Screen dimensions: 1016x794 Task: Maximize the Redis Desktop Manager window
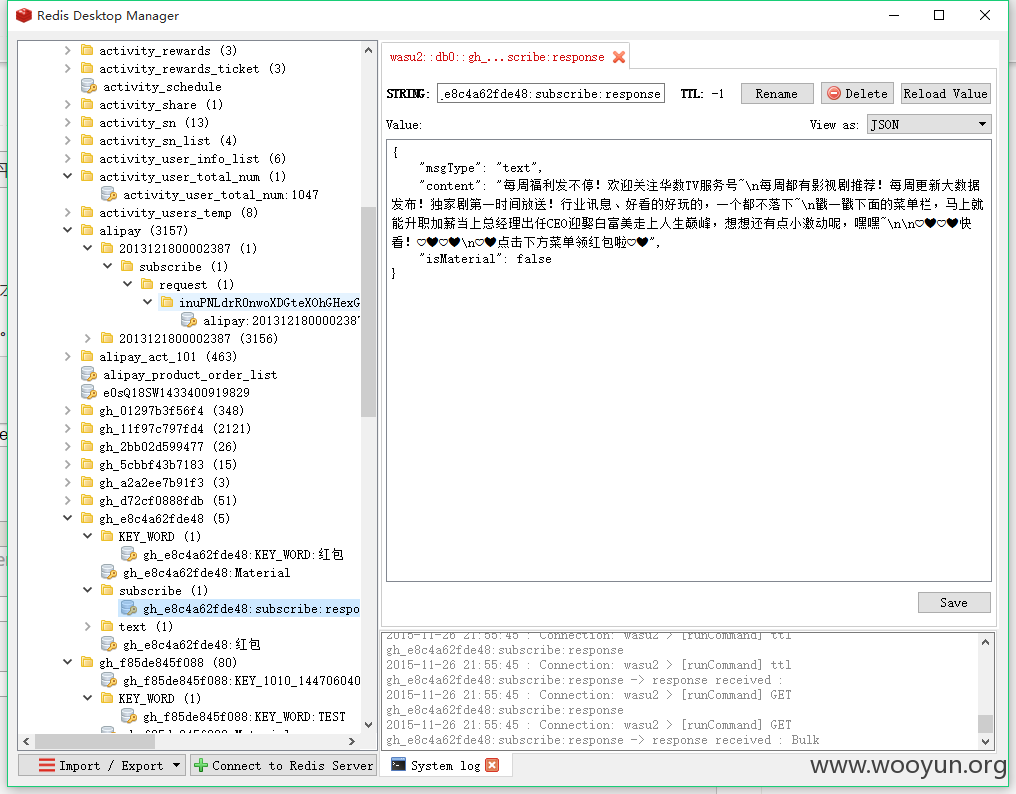[x=938, y=15]
